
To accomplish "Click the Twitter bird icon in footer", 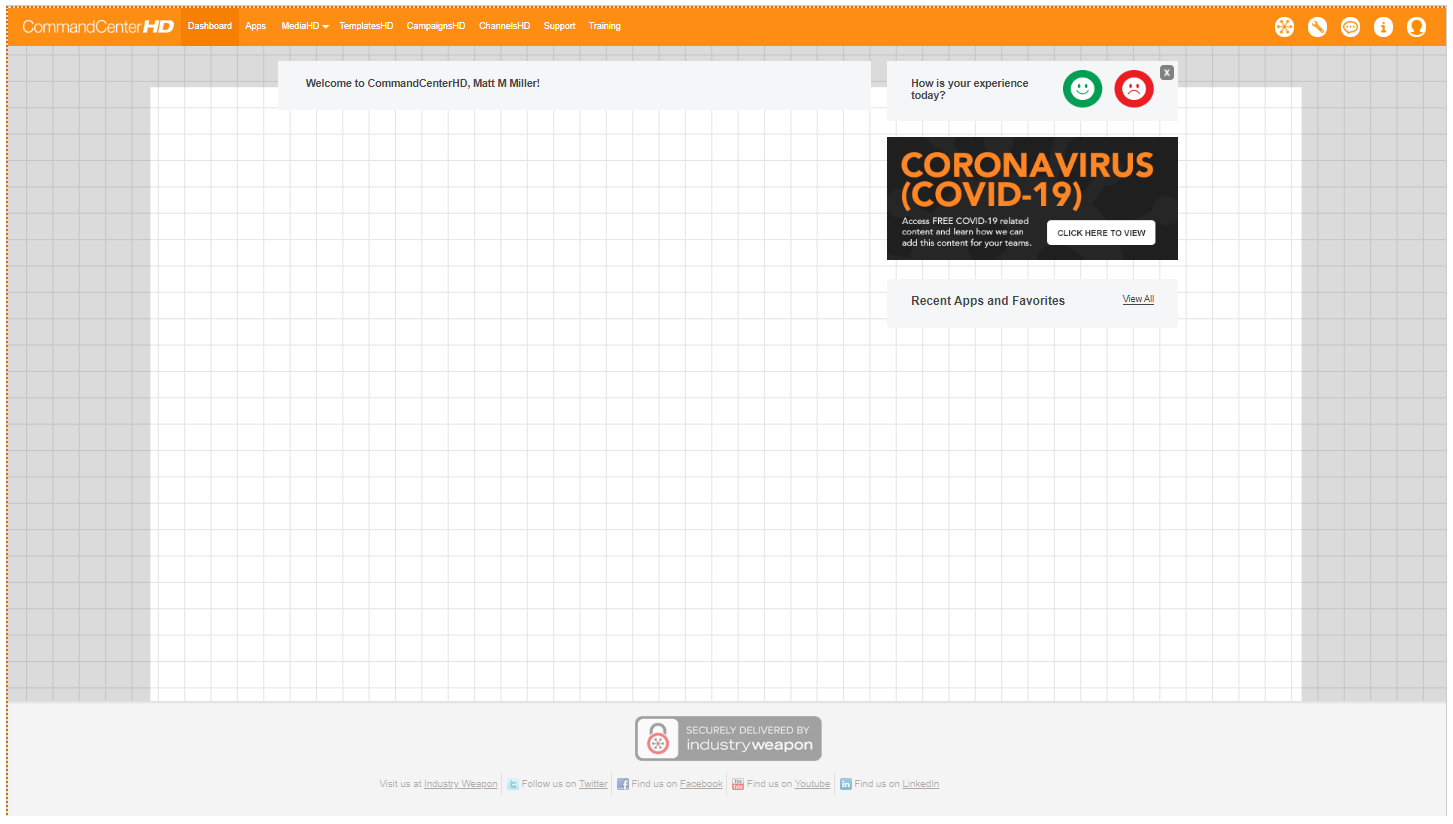I will [x=512, y=784].
